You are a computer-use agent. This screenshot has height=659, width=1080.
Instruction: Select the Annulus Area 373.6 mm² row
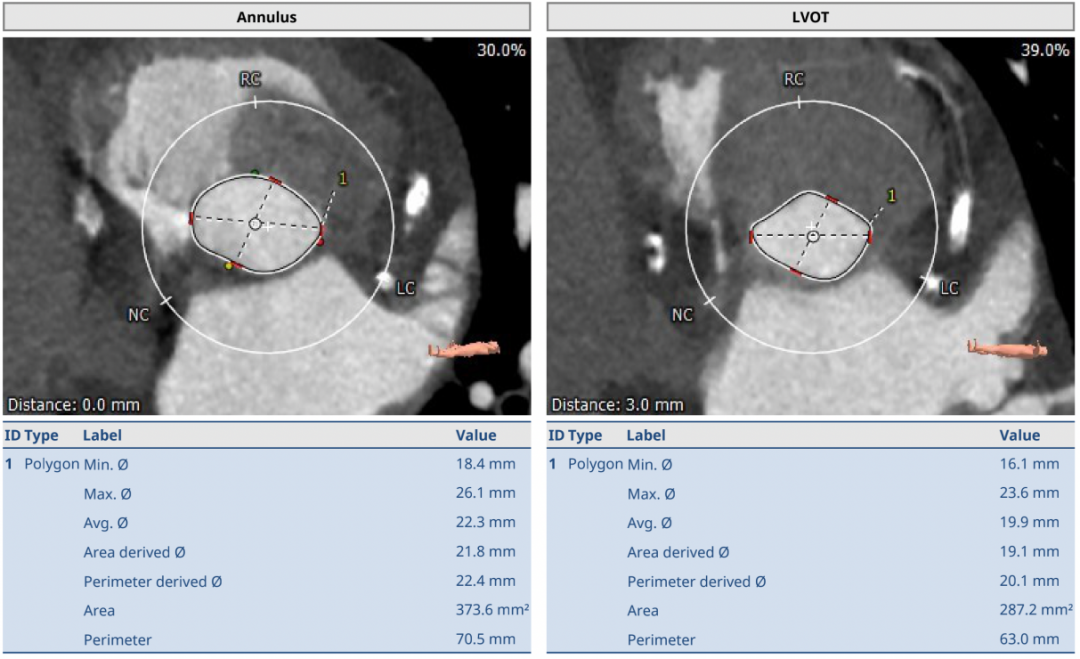click(x=266, y=610)
